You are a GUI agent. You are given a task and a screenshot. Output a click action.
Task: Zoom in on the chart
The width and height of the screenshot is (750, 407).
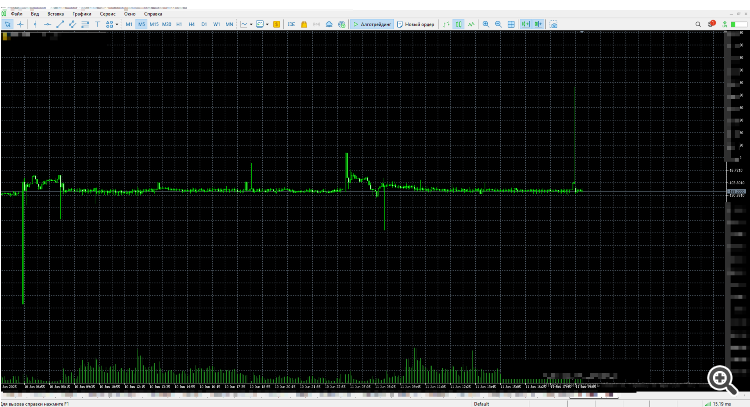(x=486, y=24)
